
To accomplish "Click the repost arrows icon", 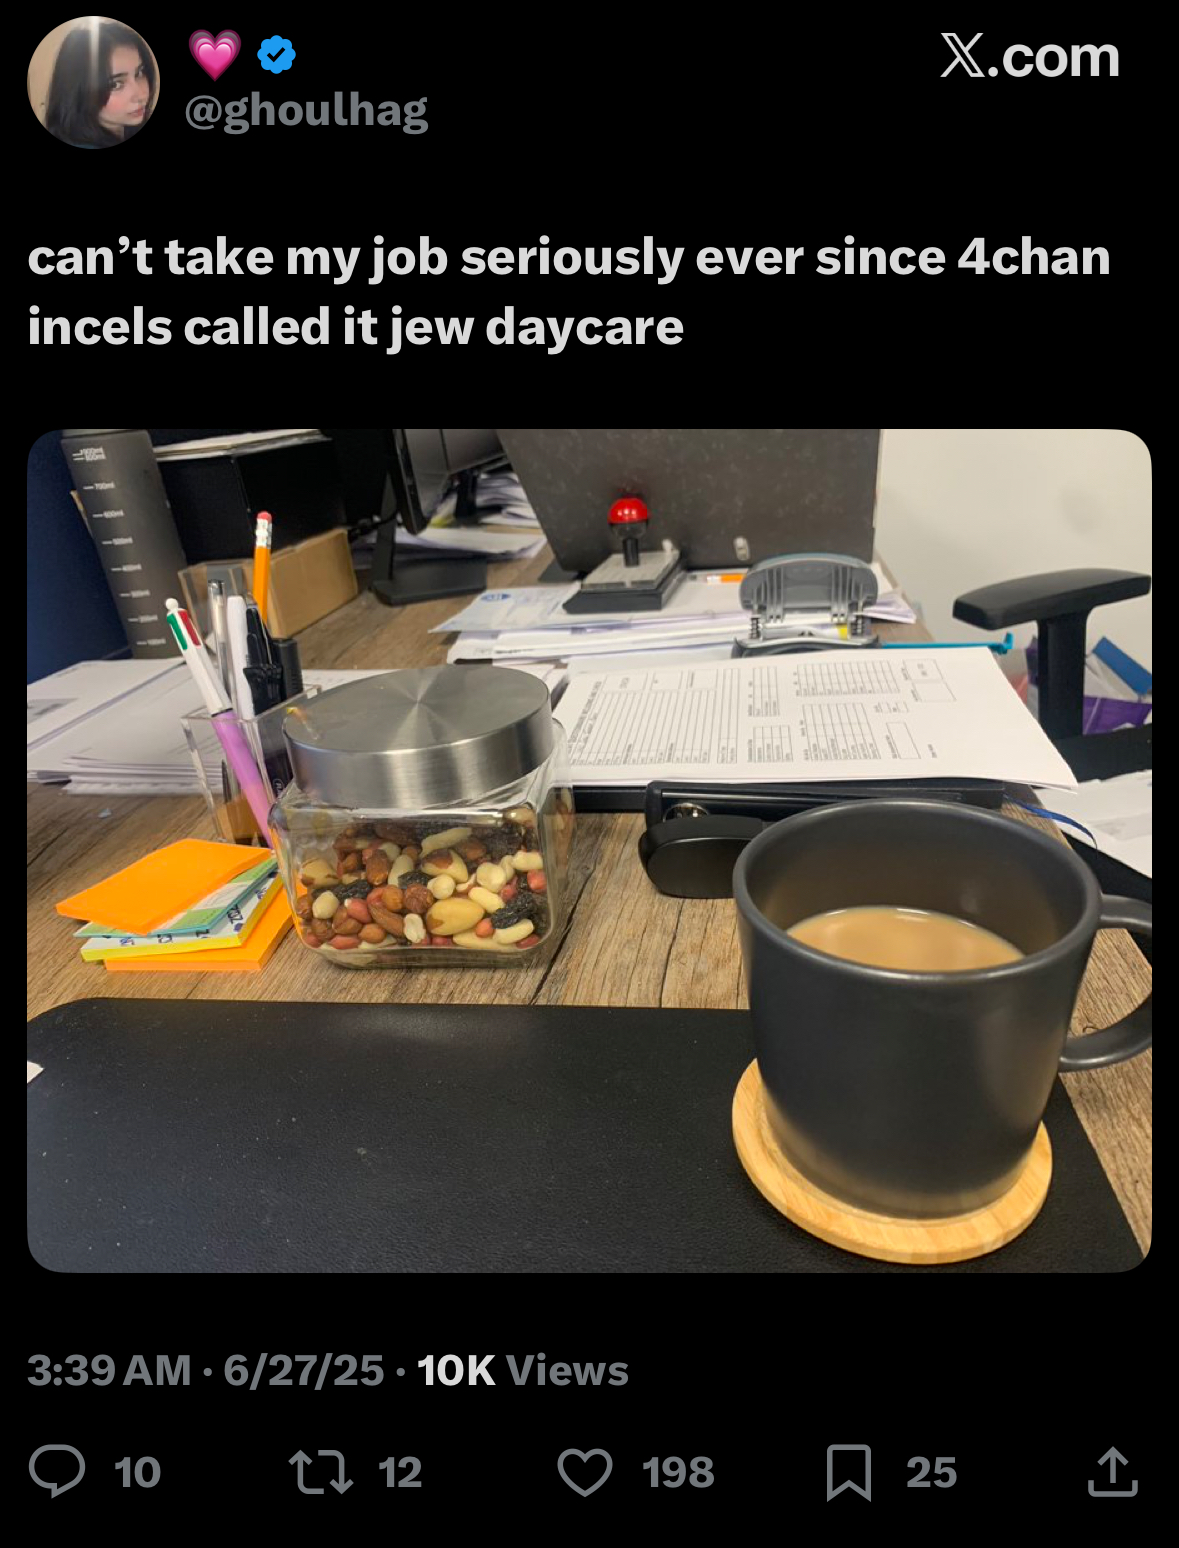I will tap(321, 1473).
